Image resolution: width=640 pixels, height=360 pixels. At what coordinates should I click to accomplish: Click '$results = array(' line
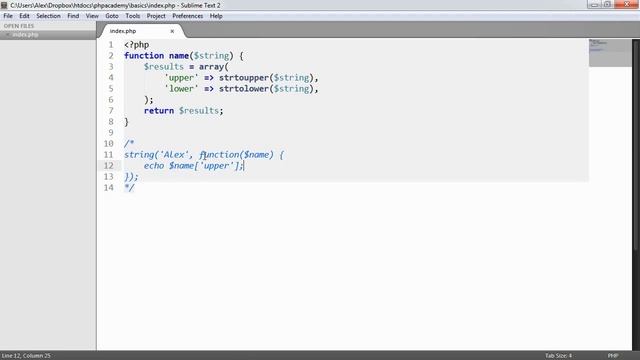[186, 67]
